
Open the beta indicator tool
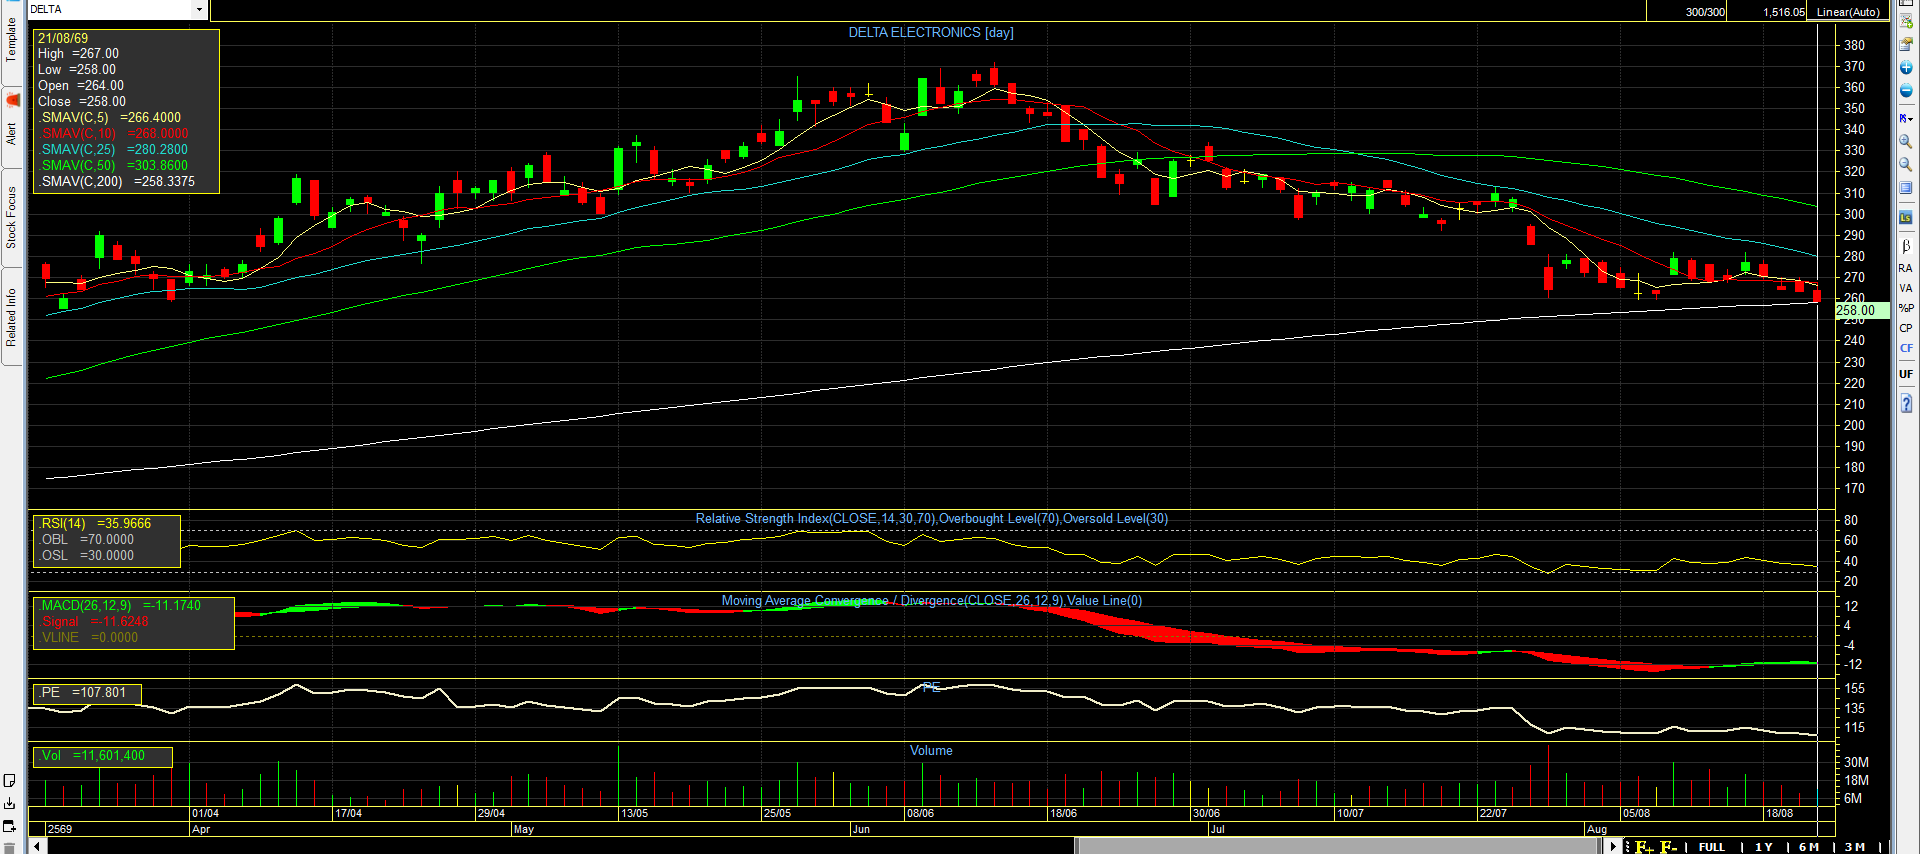1906,246
